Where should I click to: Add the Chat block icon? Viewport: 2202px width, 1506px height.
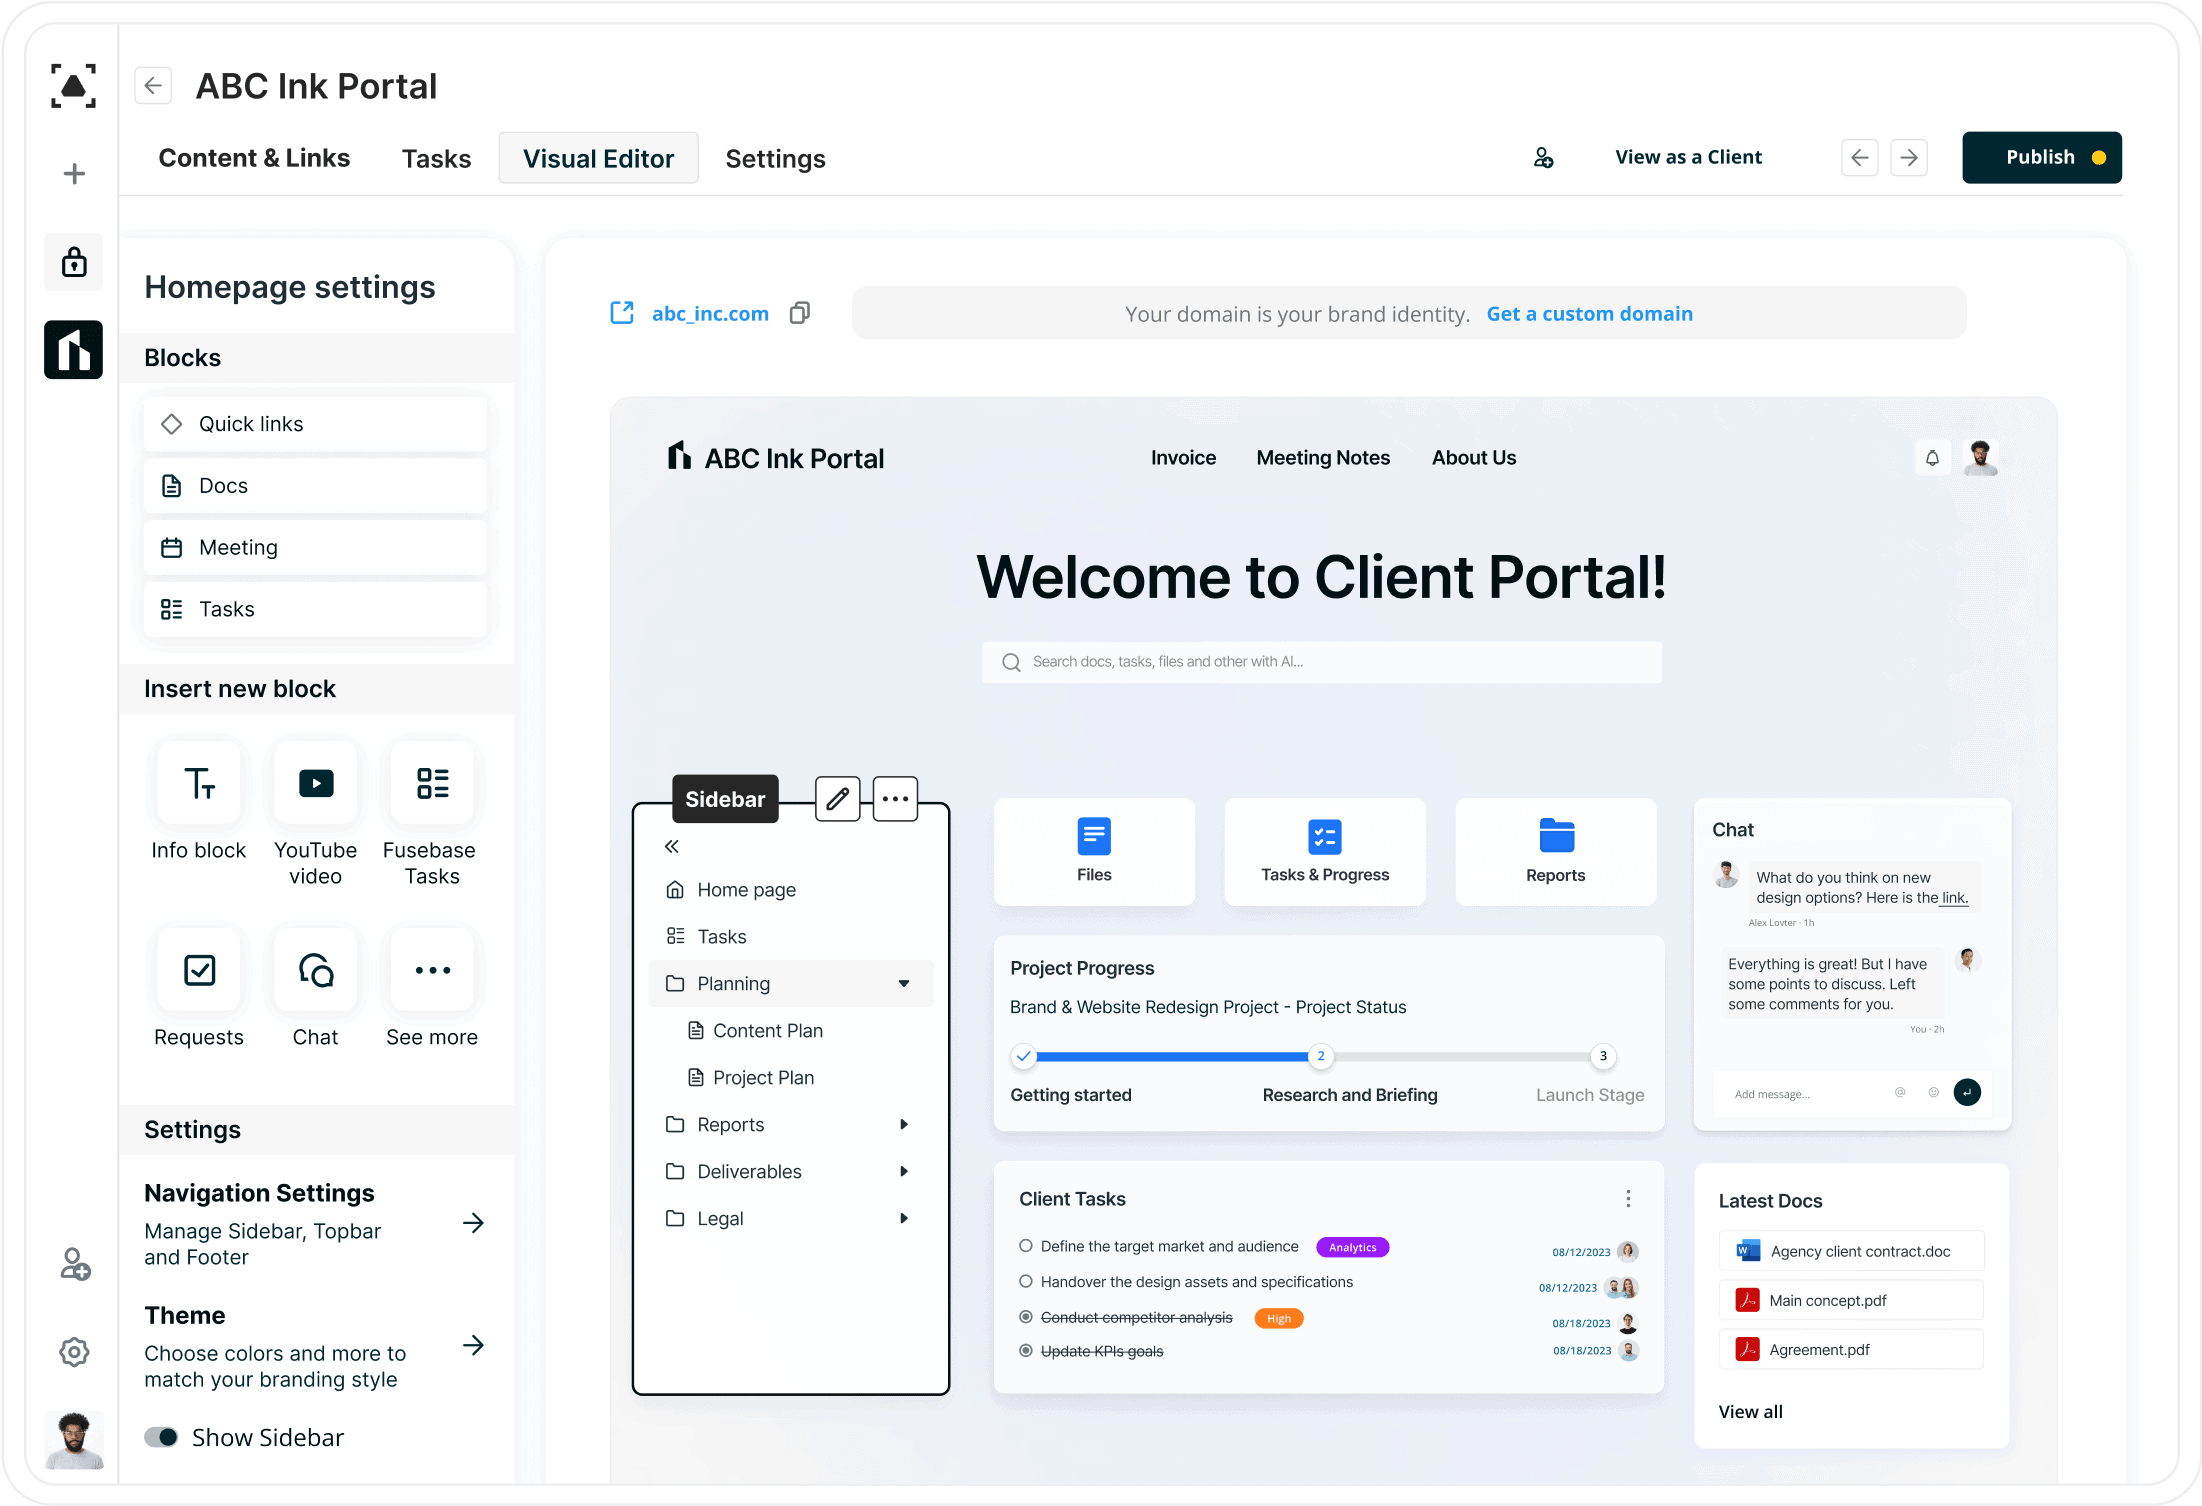pyautogui.click(x=316, y=970)
